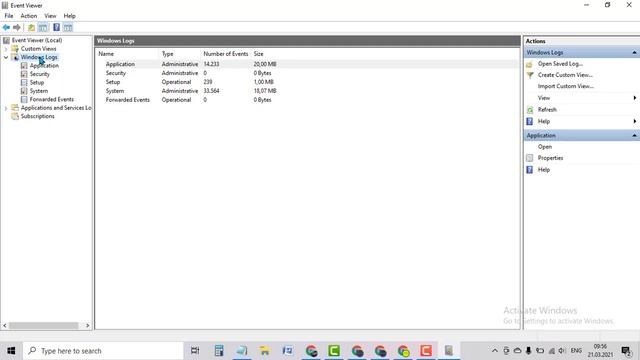Collapse Windows Logs actions section
Screen dimensions: 640x360
pyautogui.click(x=634, y=53)
